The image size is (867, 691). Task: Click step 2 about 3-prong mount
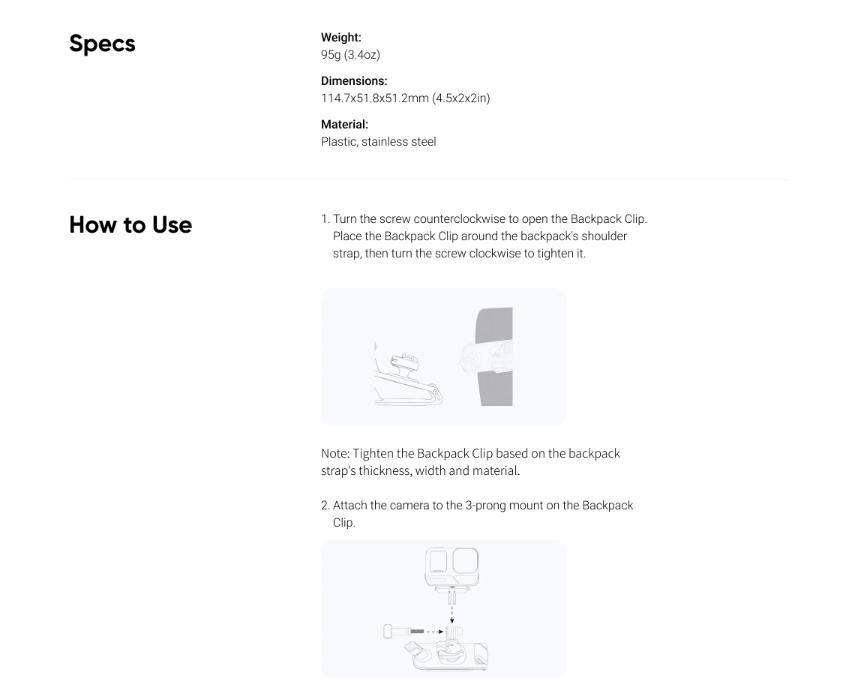pyautogui.click(x=477, y=514)
